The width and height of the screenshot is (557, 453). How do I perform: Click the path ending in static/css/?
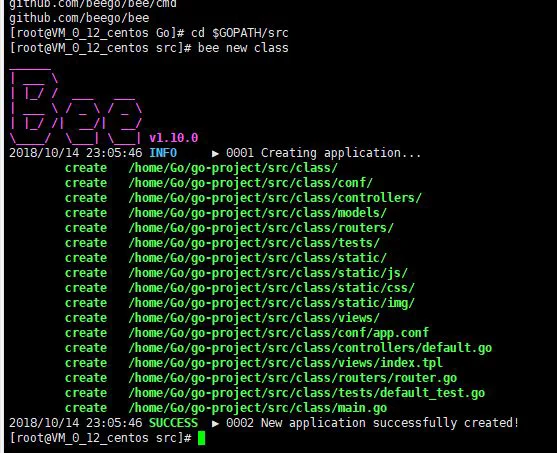click(x=271, y=288)
